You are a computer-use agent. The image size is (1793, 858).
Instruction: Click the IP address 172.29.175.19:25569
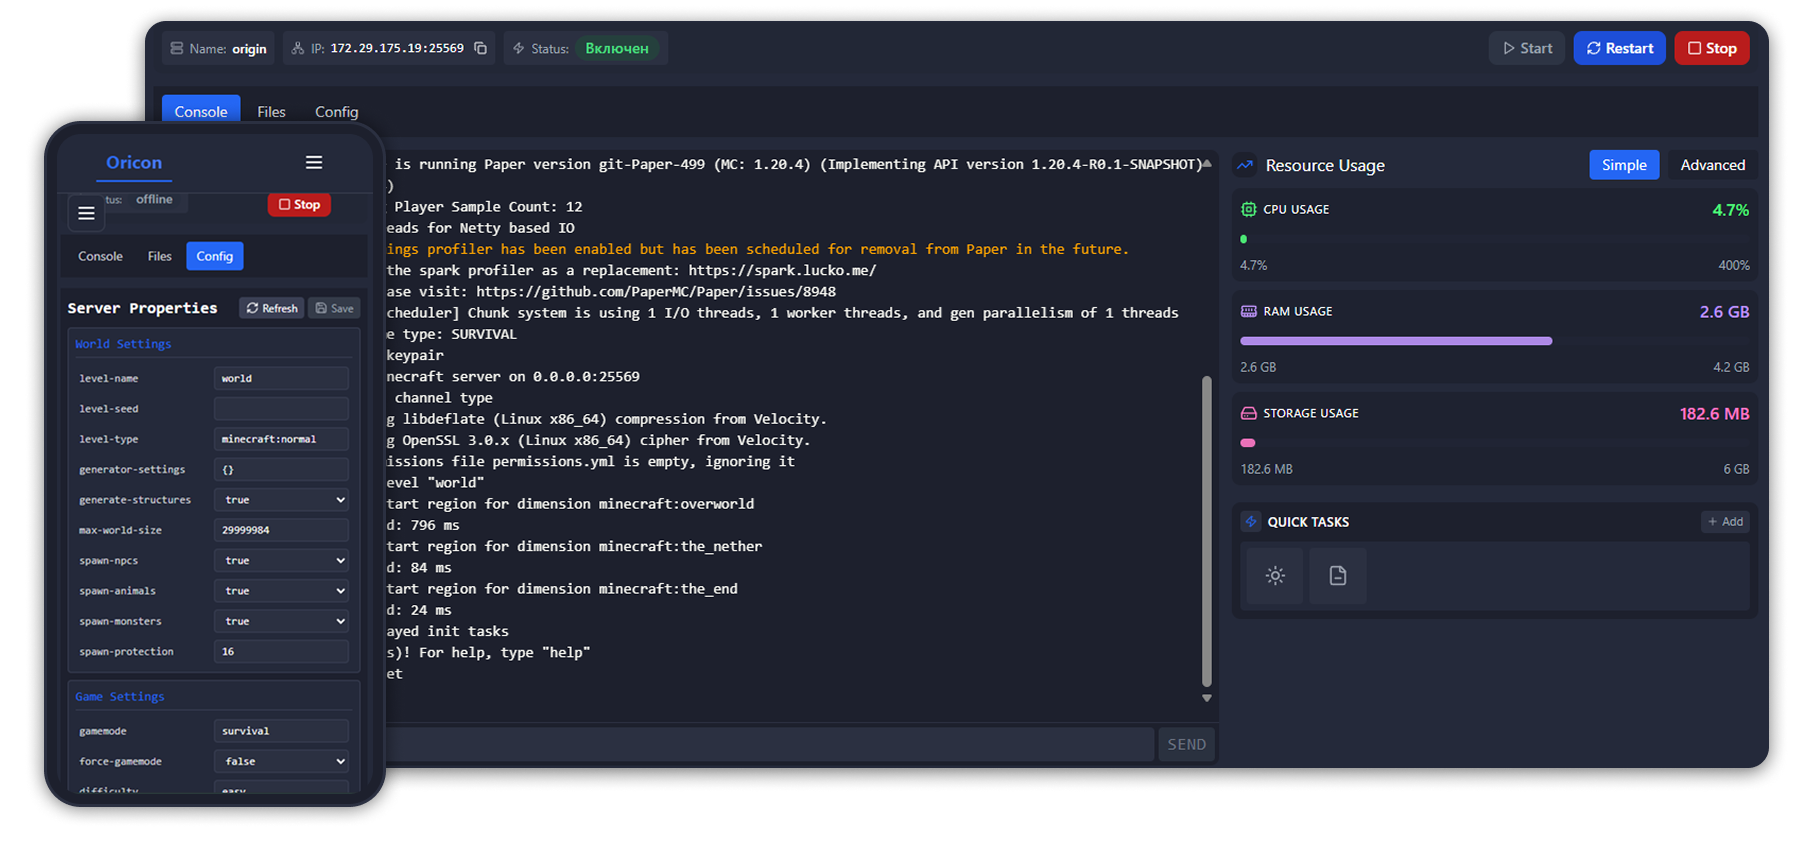point(397,48)
